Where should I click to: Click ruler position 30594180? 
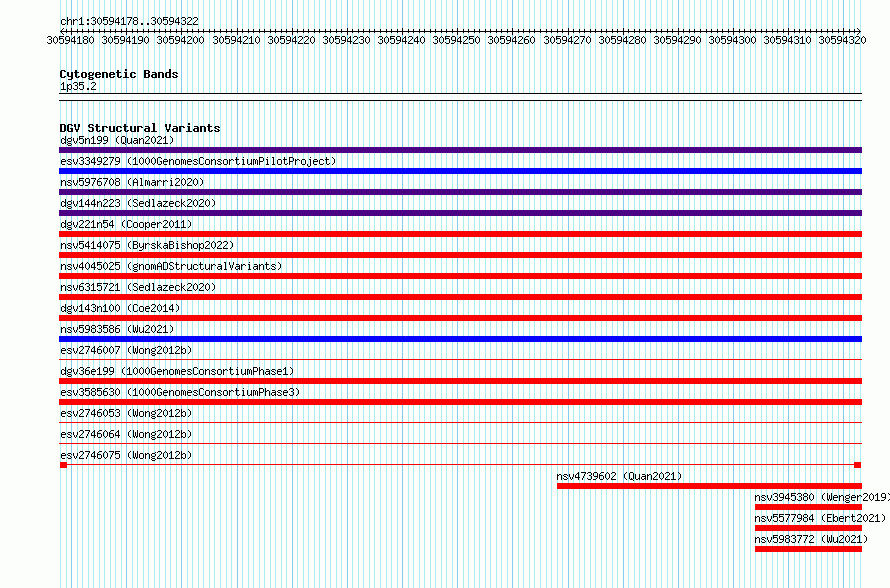(x=70, y=40)
